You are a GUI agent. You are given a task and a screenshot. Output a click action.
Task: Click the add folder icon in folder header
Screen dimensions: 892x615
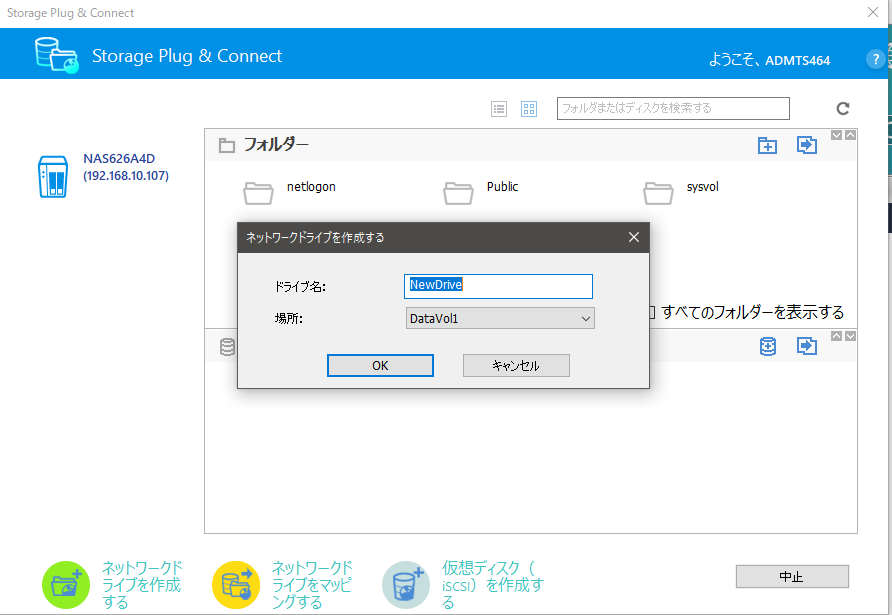(767, 145)
